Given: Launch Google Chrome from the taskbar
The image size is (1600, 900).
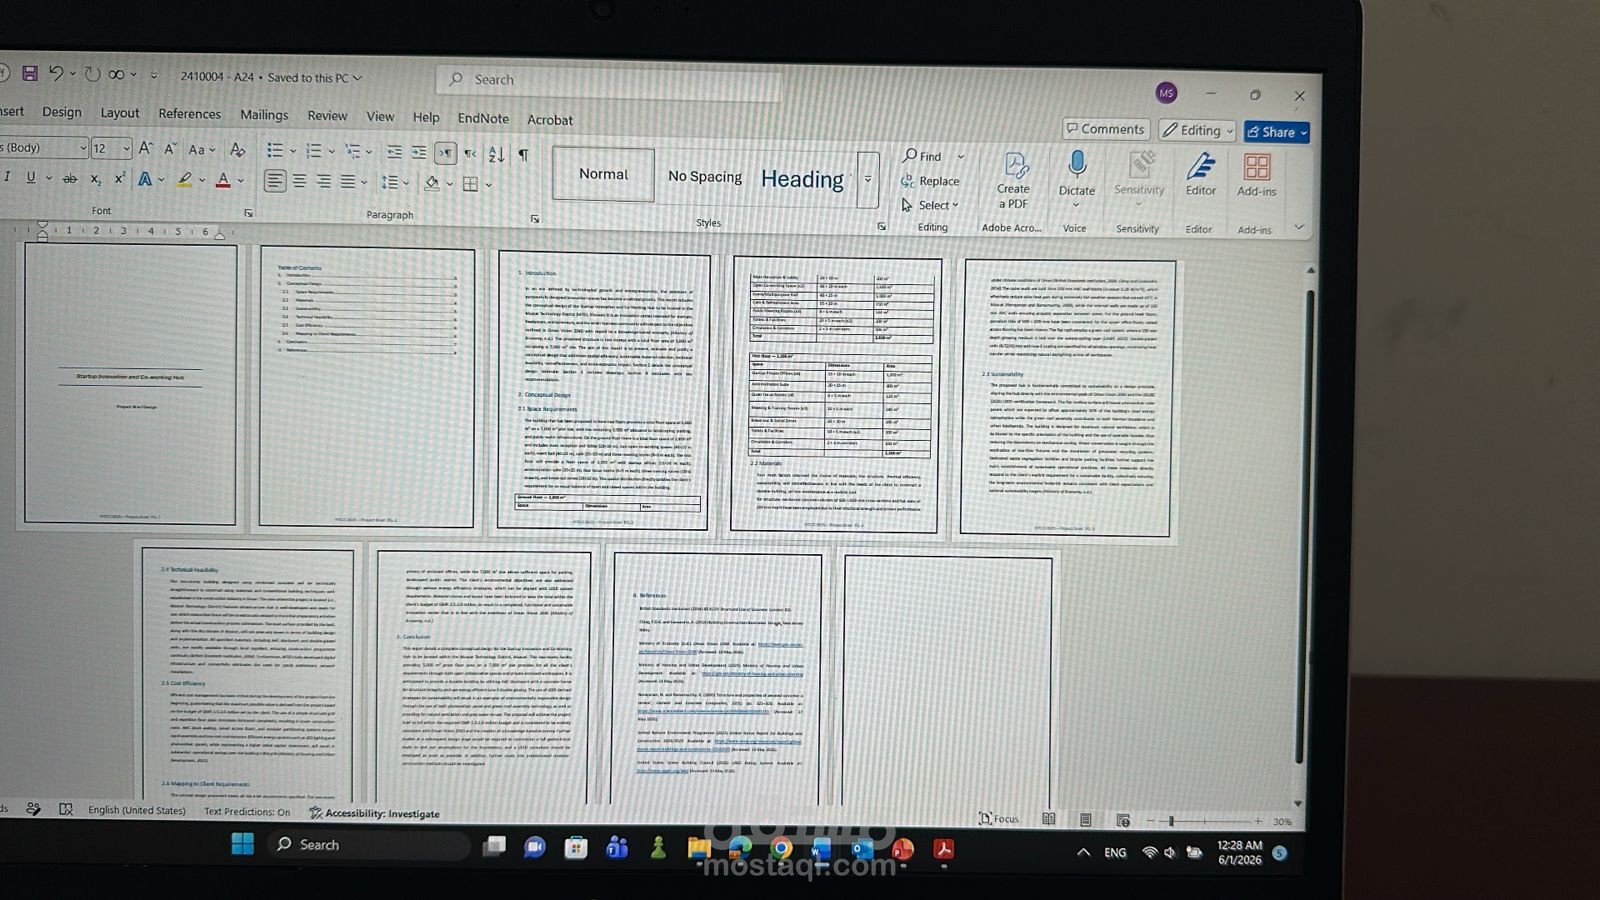Looking at the screenshot, I should 781,849.
